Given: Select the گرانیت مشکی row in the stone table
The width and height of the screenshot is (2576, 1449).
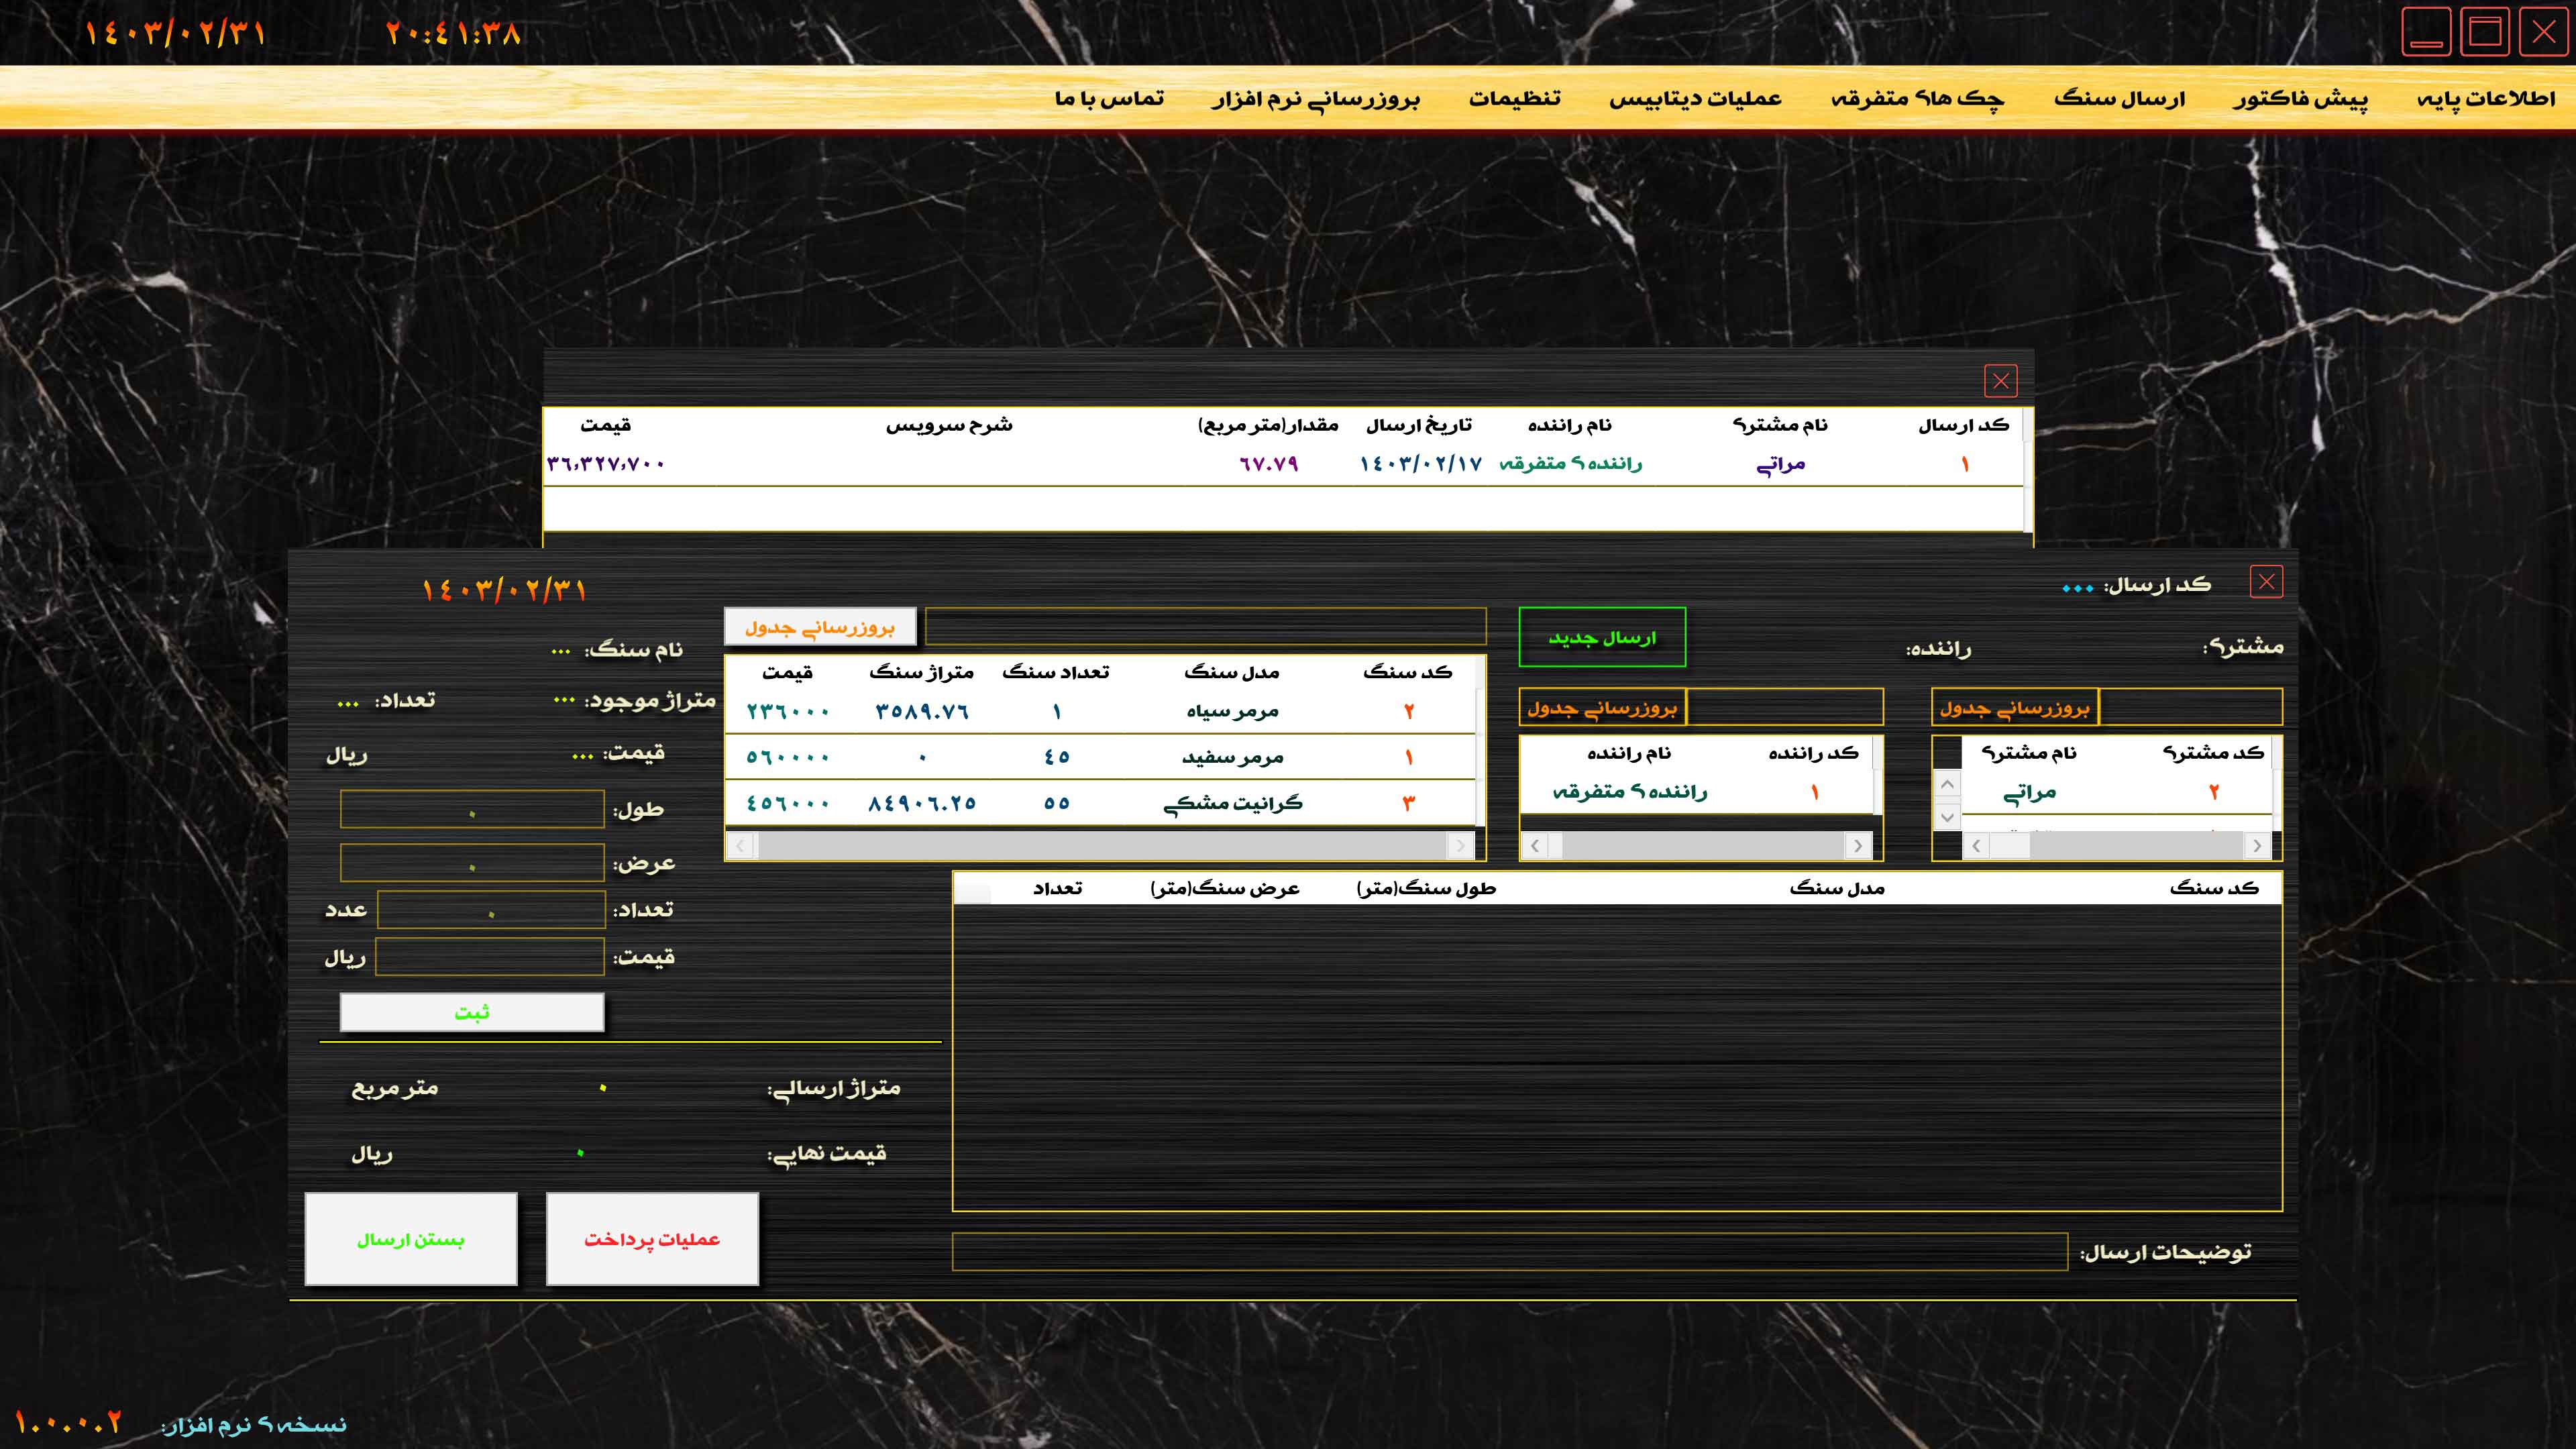Looking at the screenshot, I should (1232, 803).
